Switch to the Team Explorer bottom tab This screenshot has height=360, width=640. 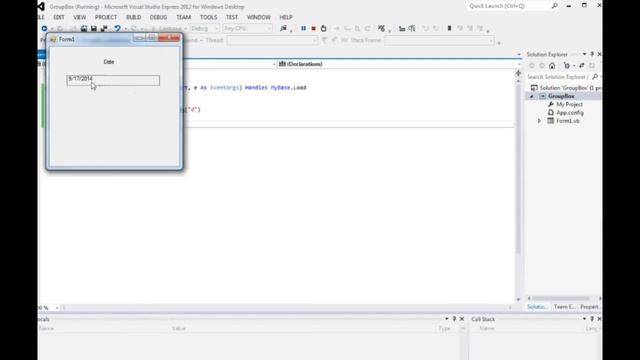pos(564,307)
